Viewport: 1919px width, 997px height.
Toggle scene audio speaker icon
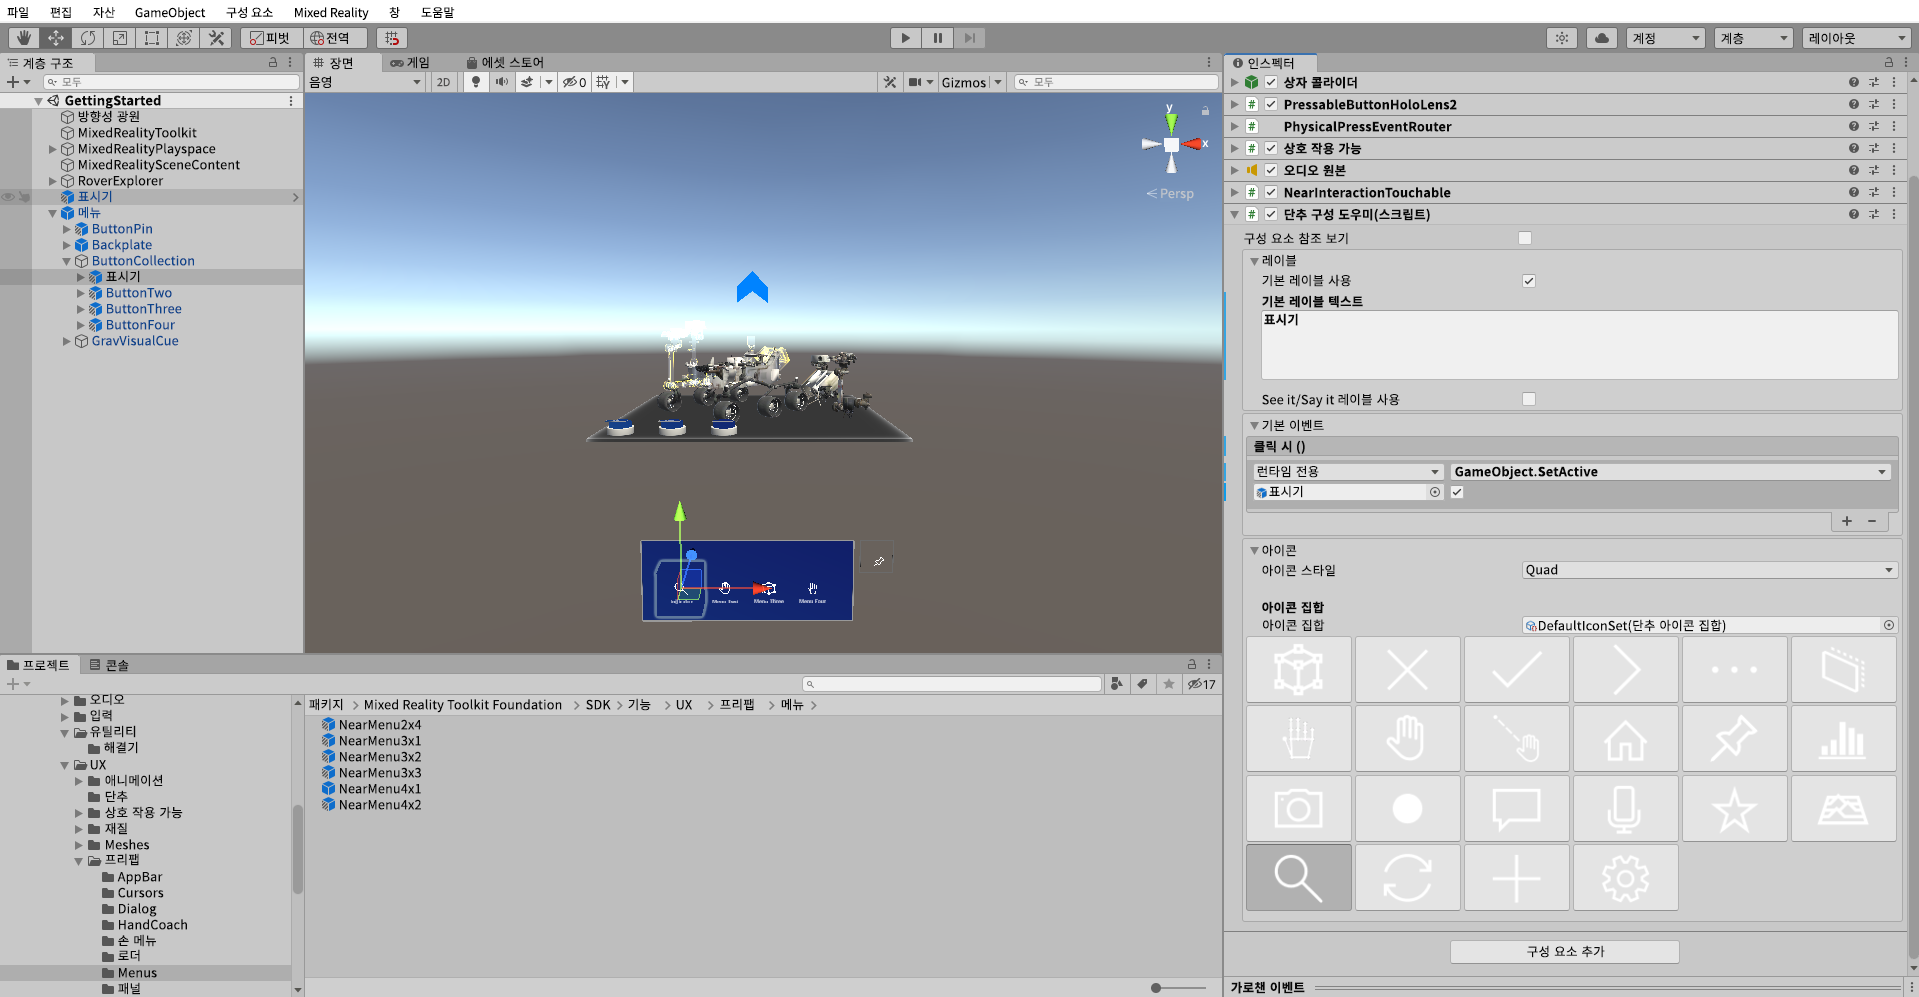pos(501,82)
